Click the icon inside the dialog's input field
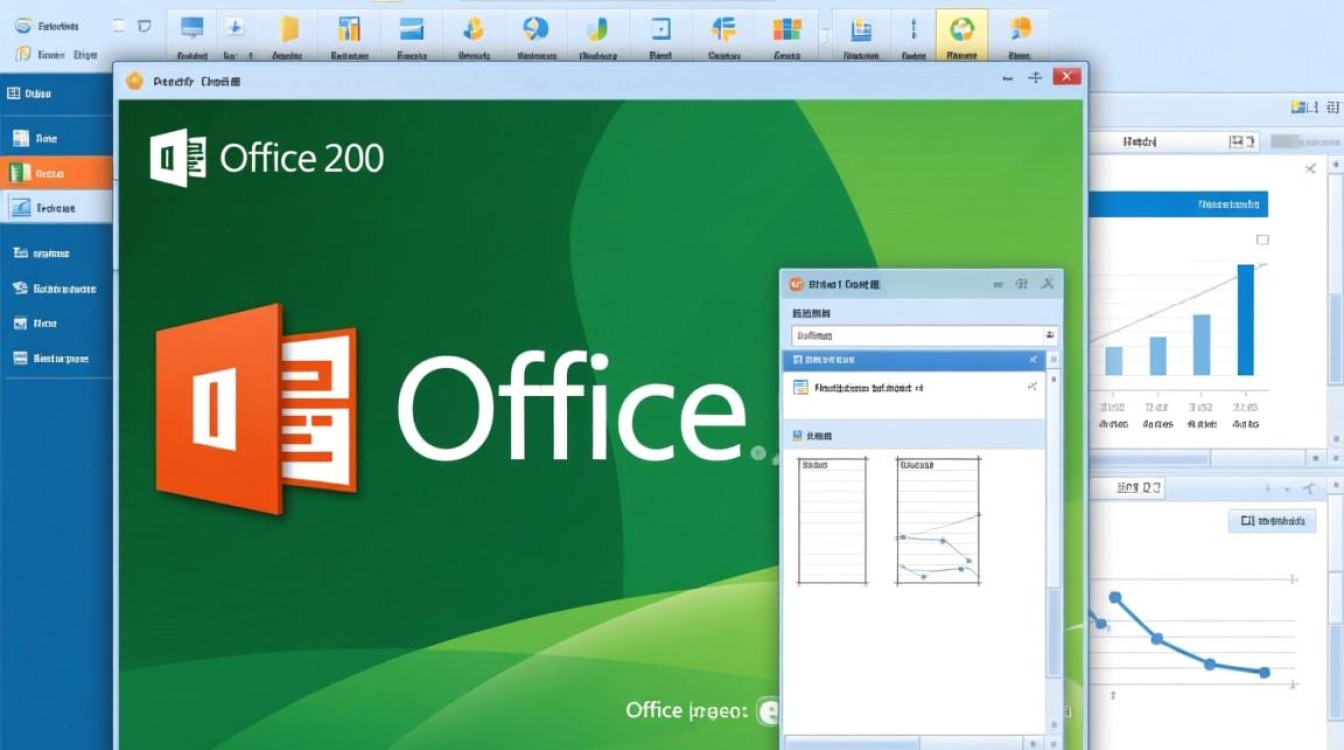The height and width of the screenshot is (750, 1344). click(1049, 336)
